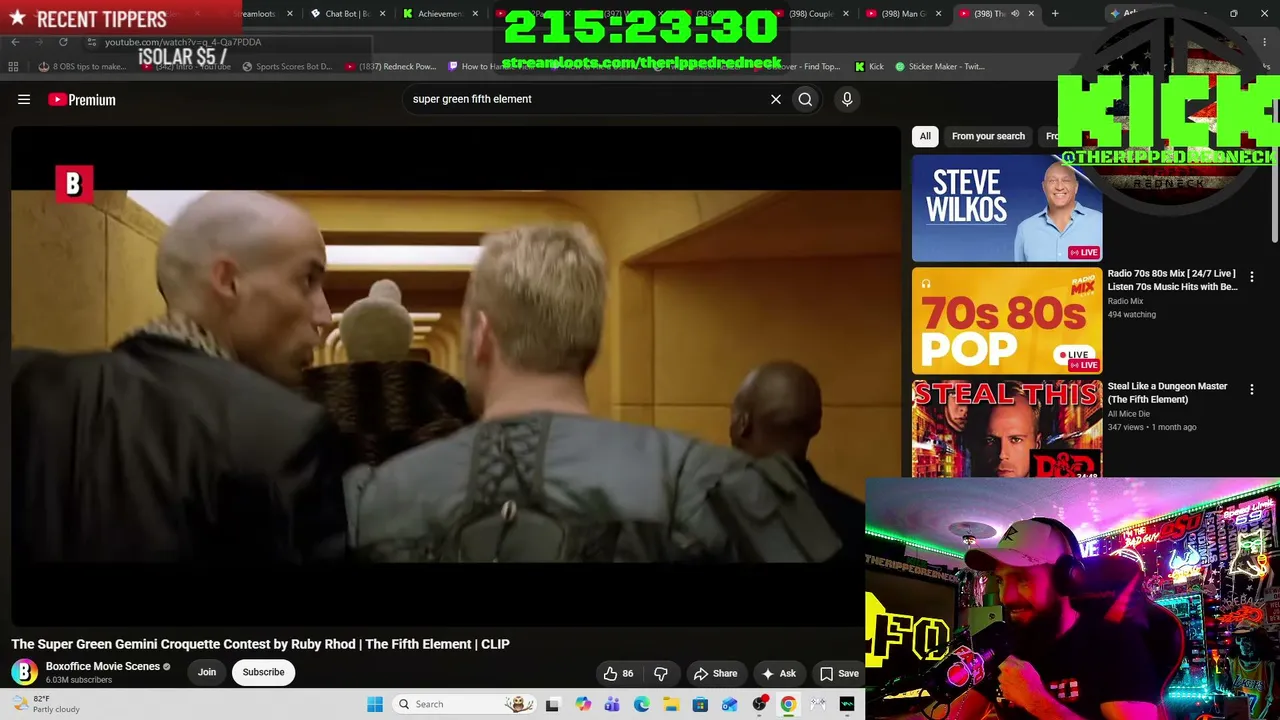Viewport: 1280px width, 720px height.
Task: Open browser apps grid in bookmarks bar
Action: pos(13,66)
